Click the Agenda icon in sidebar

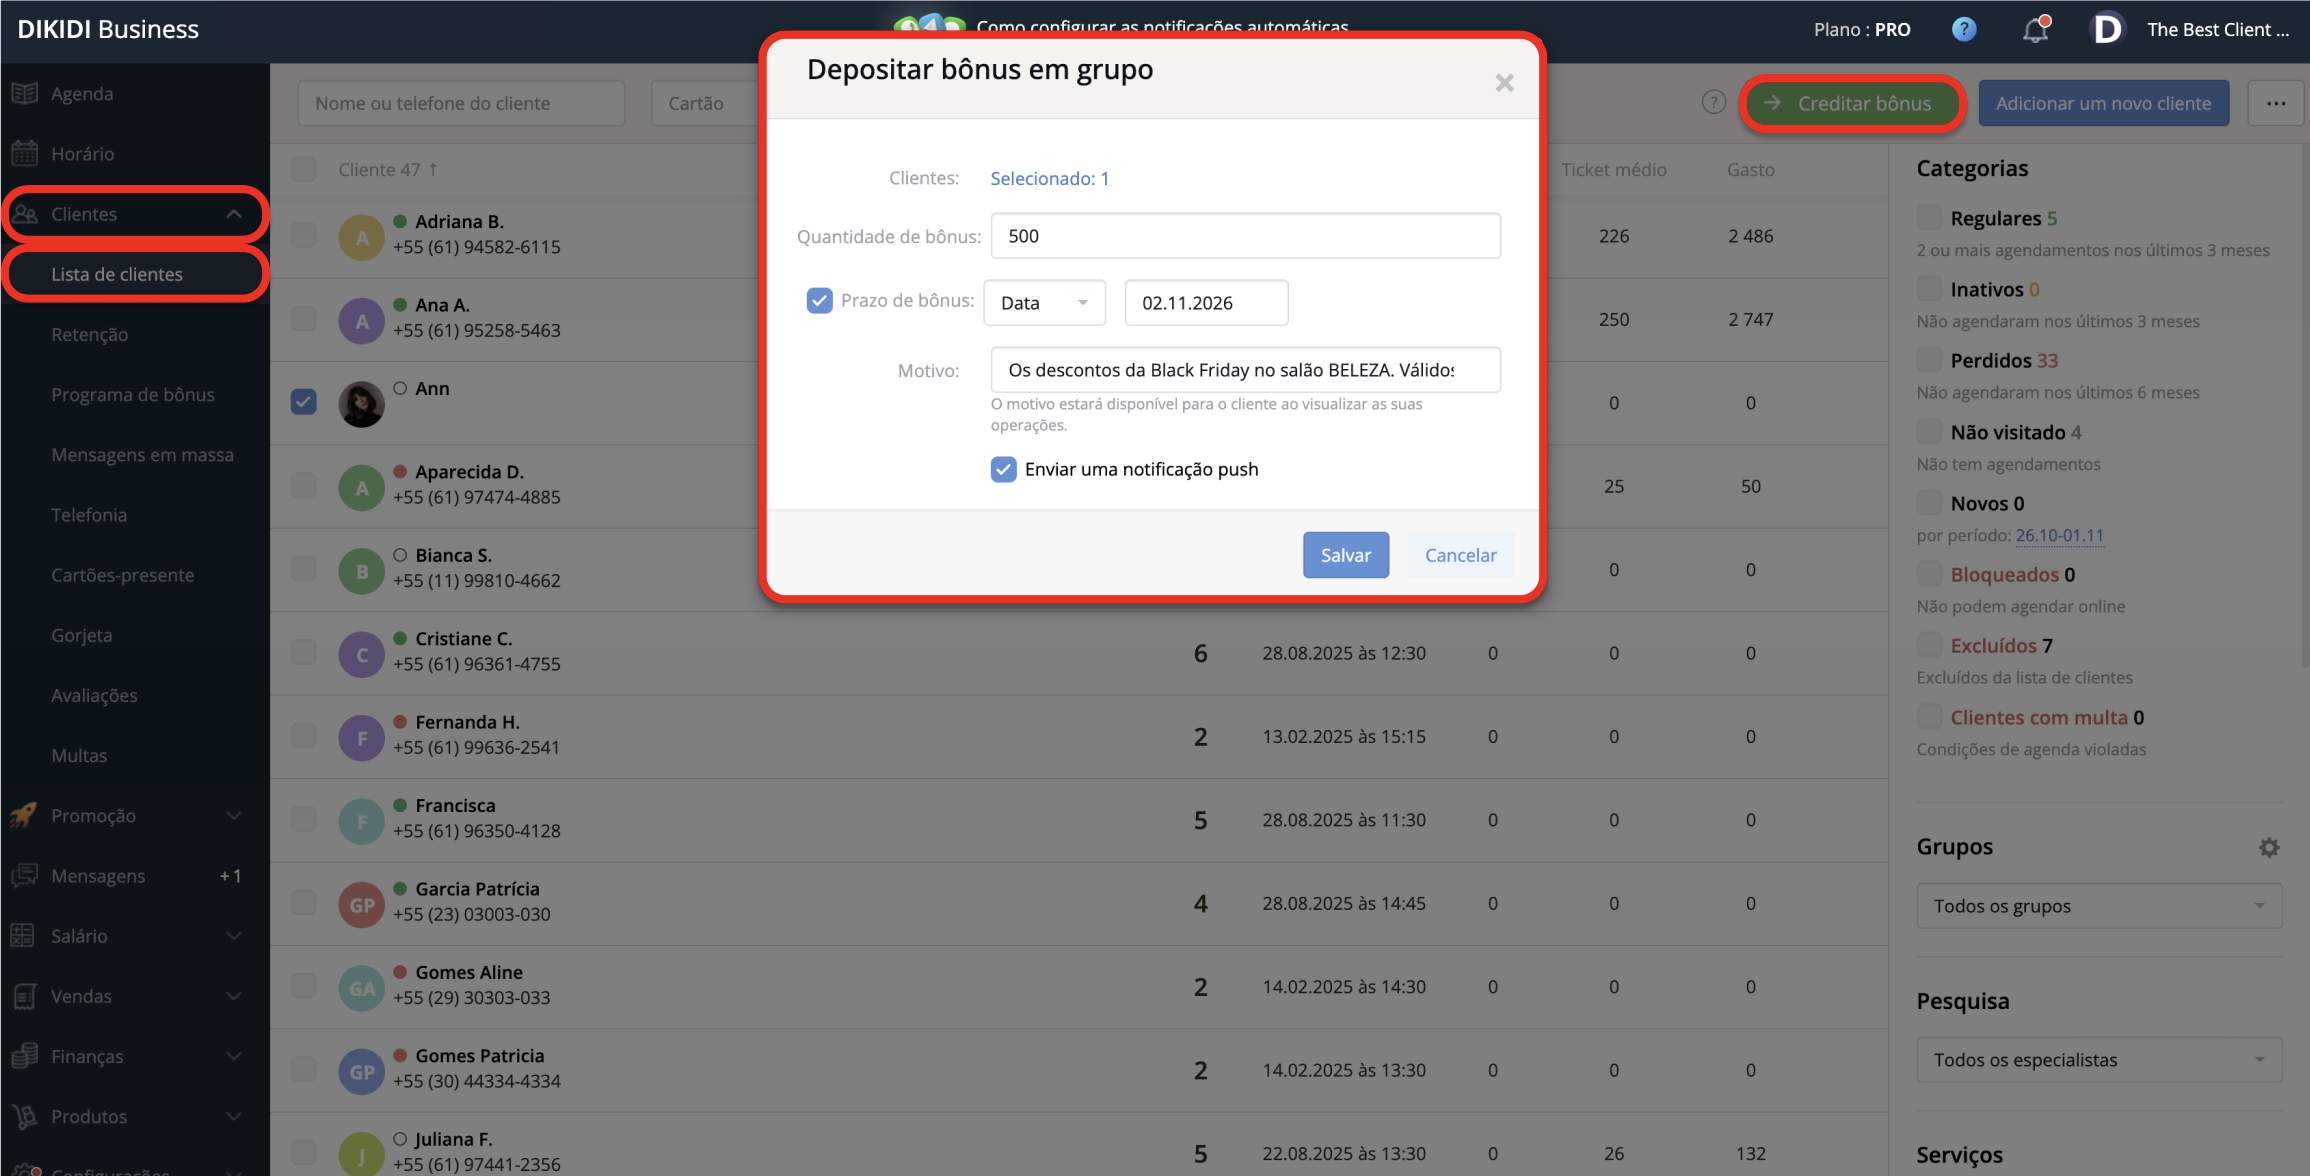pyautogui.click(x=25, y=93)
